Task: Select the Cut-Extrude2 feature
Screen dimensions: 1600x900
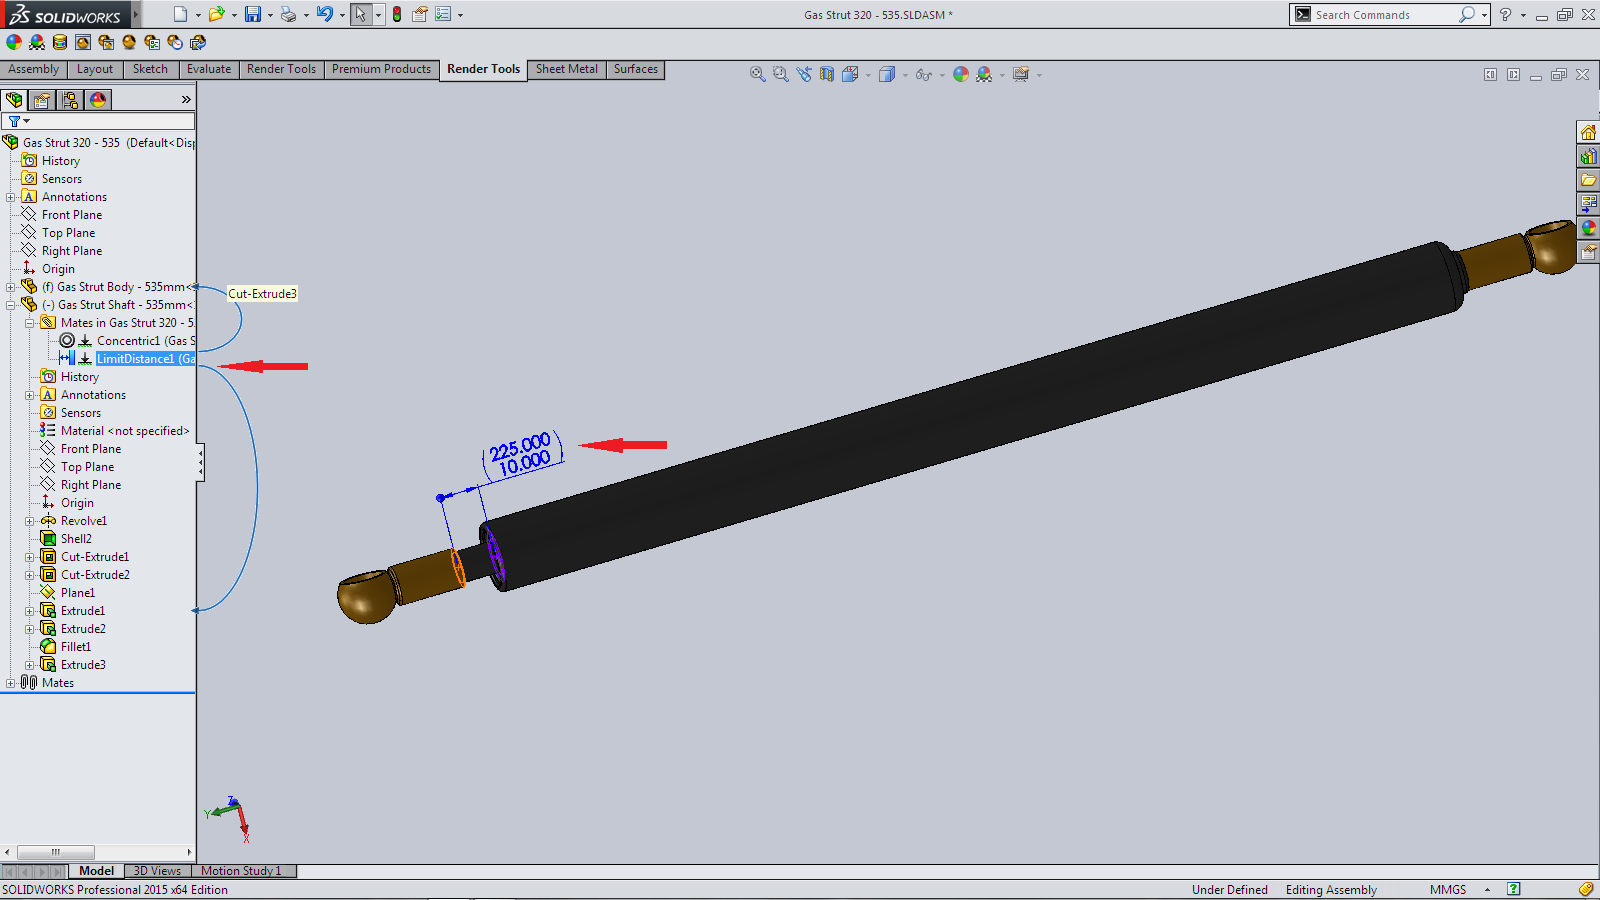Action: point(95,575)
